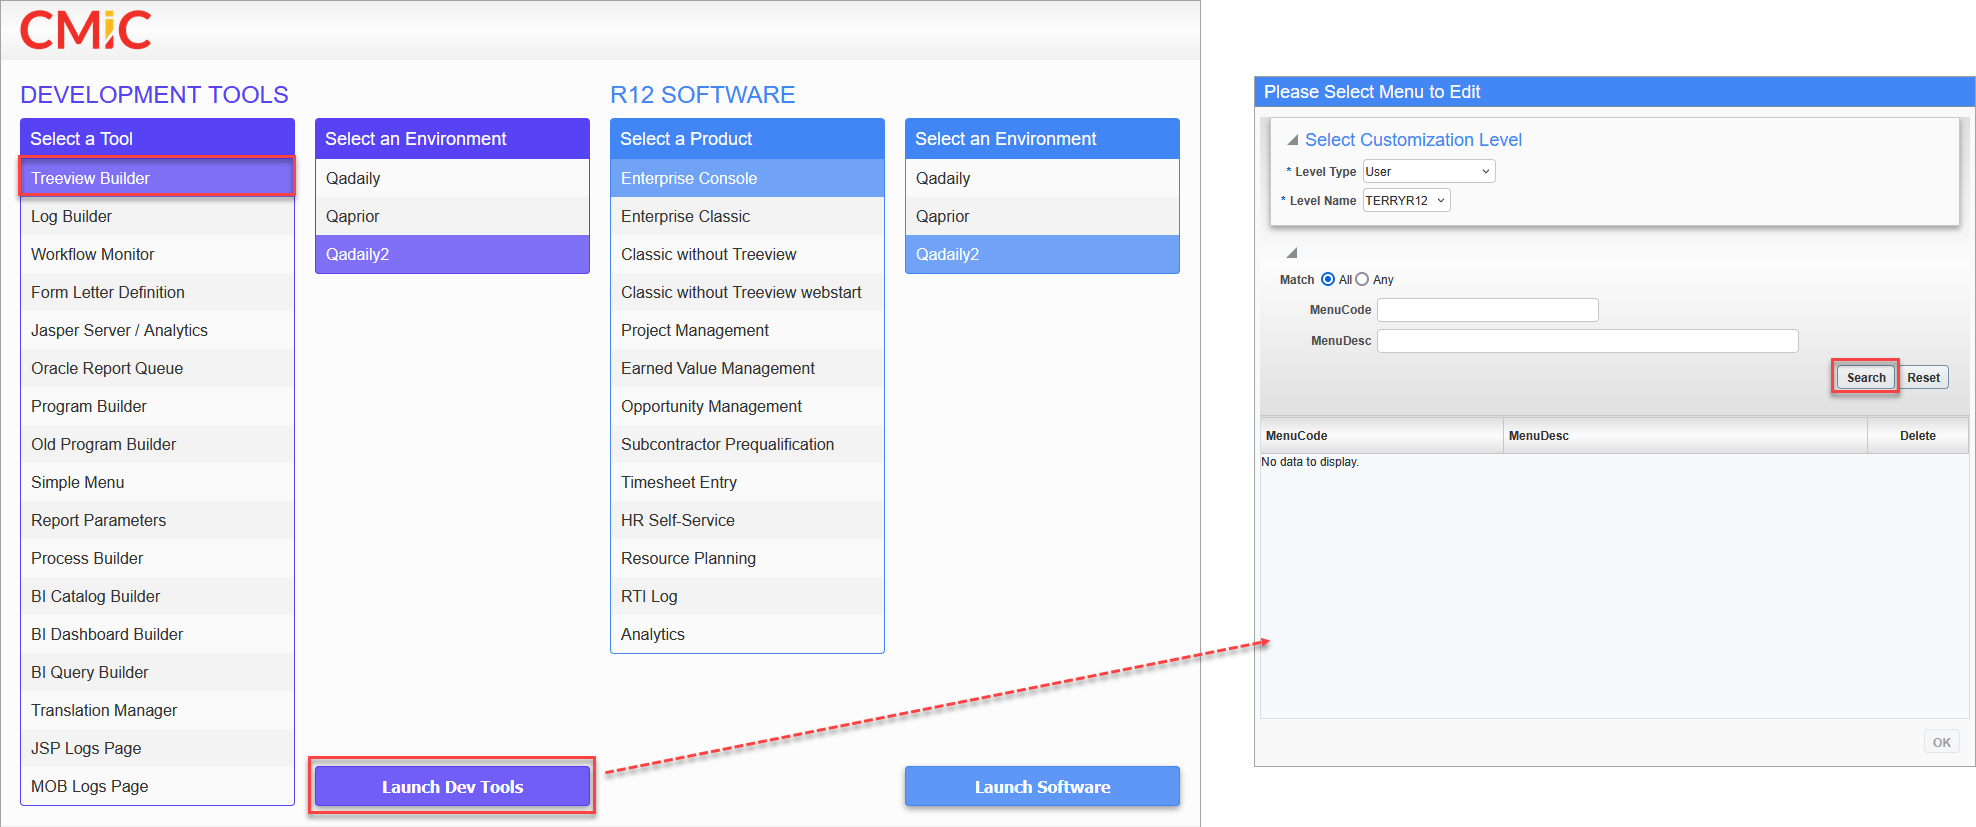This screenshot has height=827, width=1976.
Task: Choose MOB Logs Page tool
Action: click(x=157, y=786)
